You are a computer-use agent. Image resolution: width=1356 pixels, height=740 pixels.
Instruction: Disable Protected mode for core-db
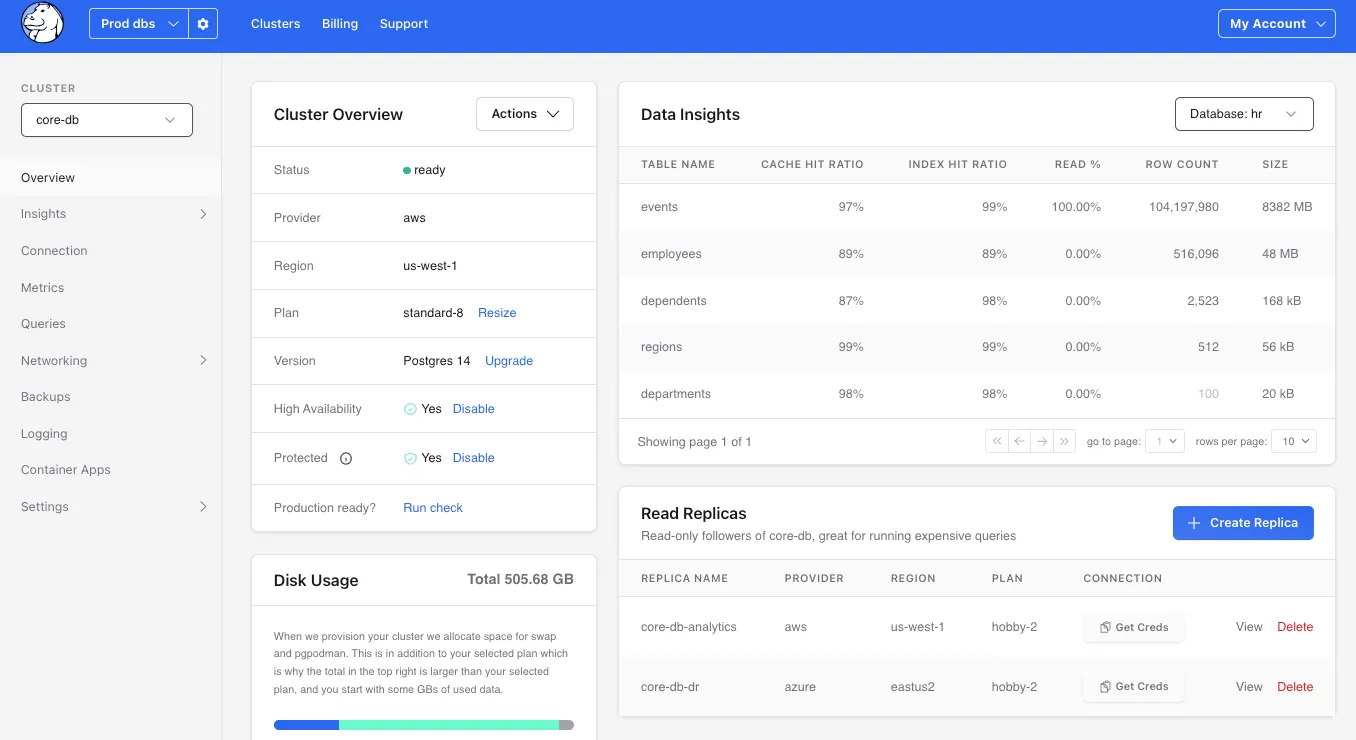(x=473, y=457)
